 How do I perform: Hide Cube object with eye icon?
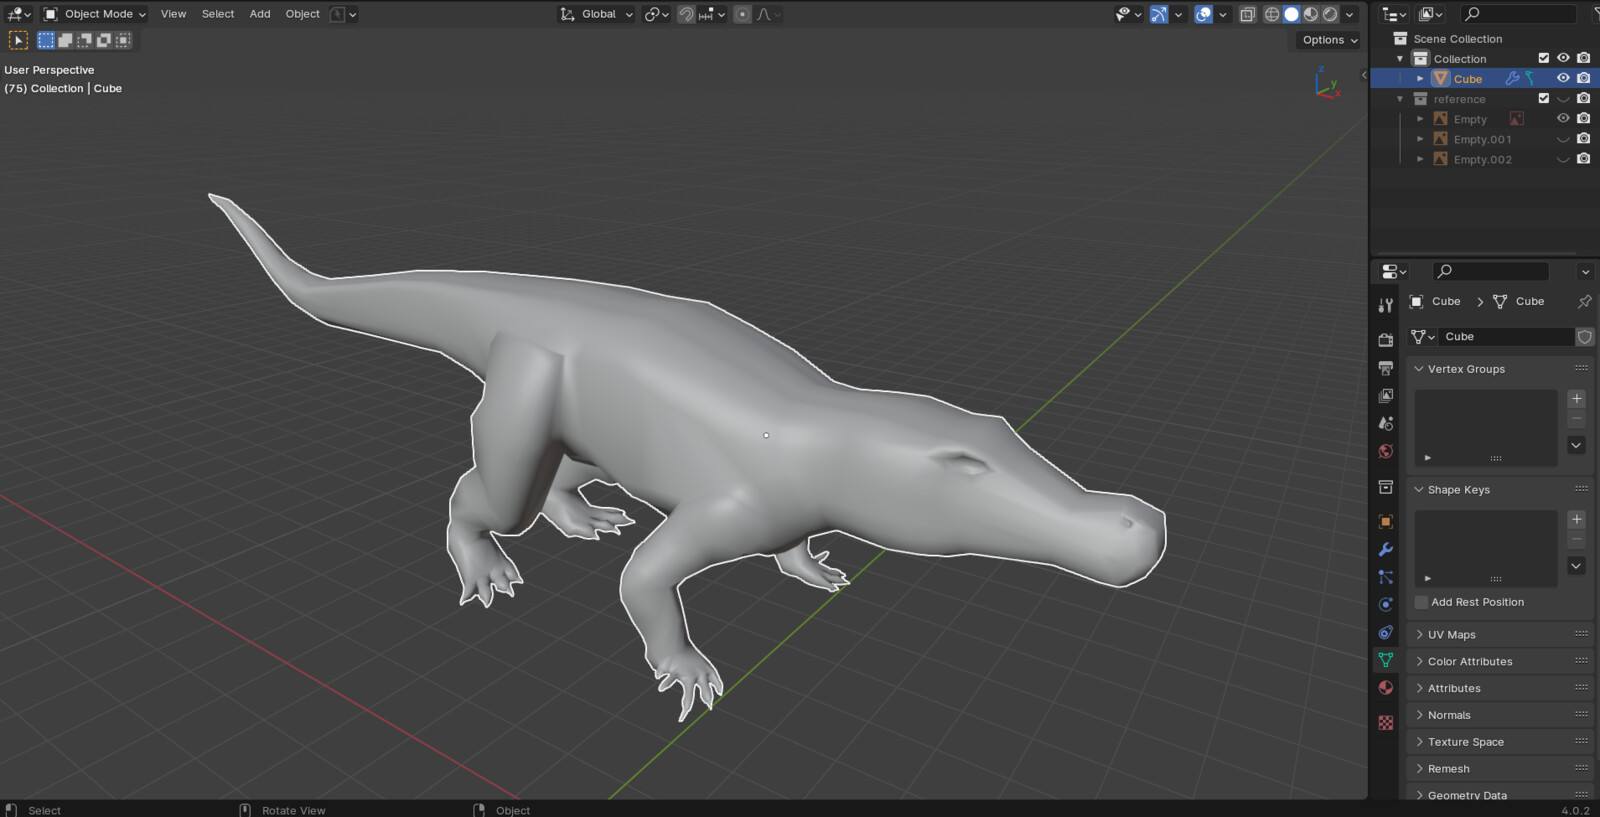point(1563,78)
